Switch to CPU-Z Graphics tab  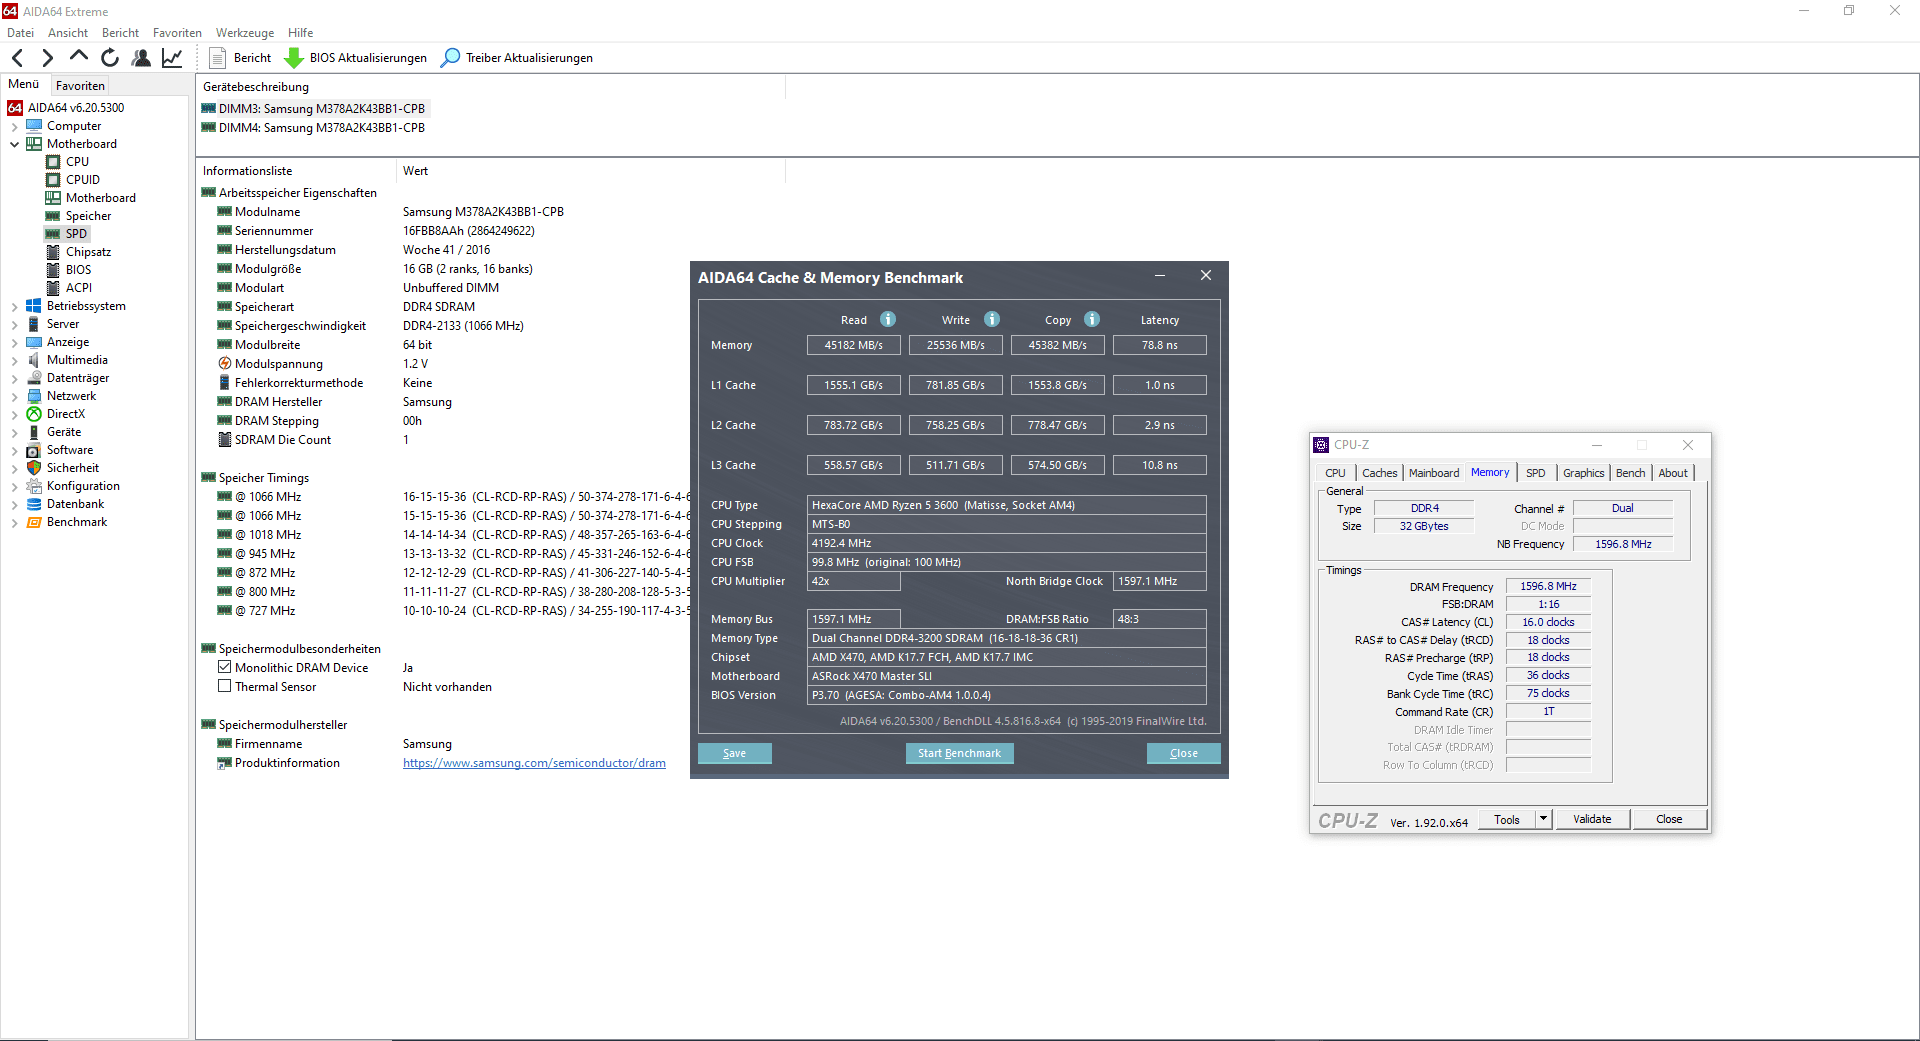pyautogui.click(x=1583, y=473)
